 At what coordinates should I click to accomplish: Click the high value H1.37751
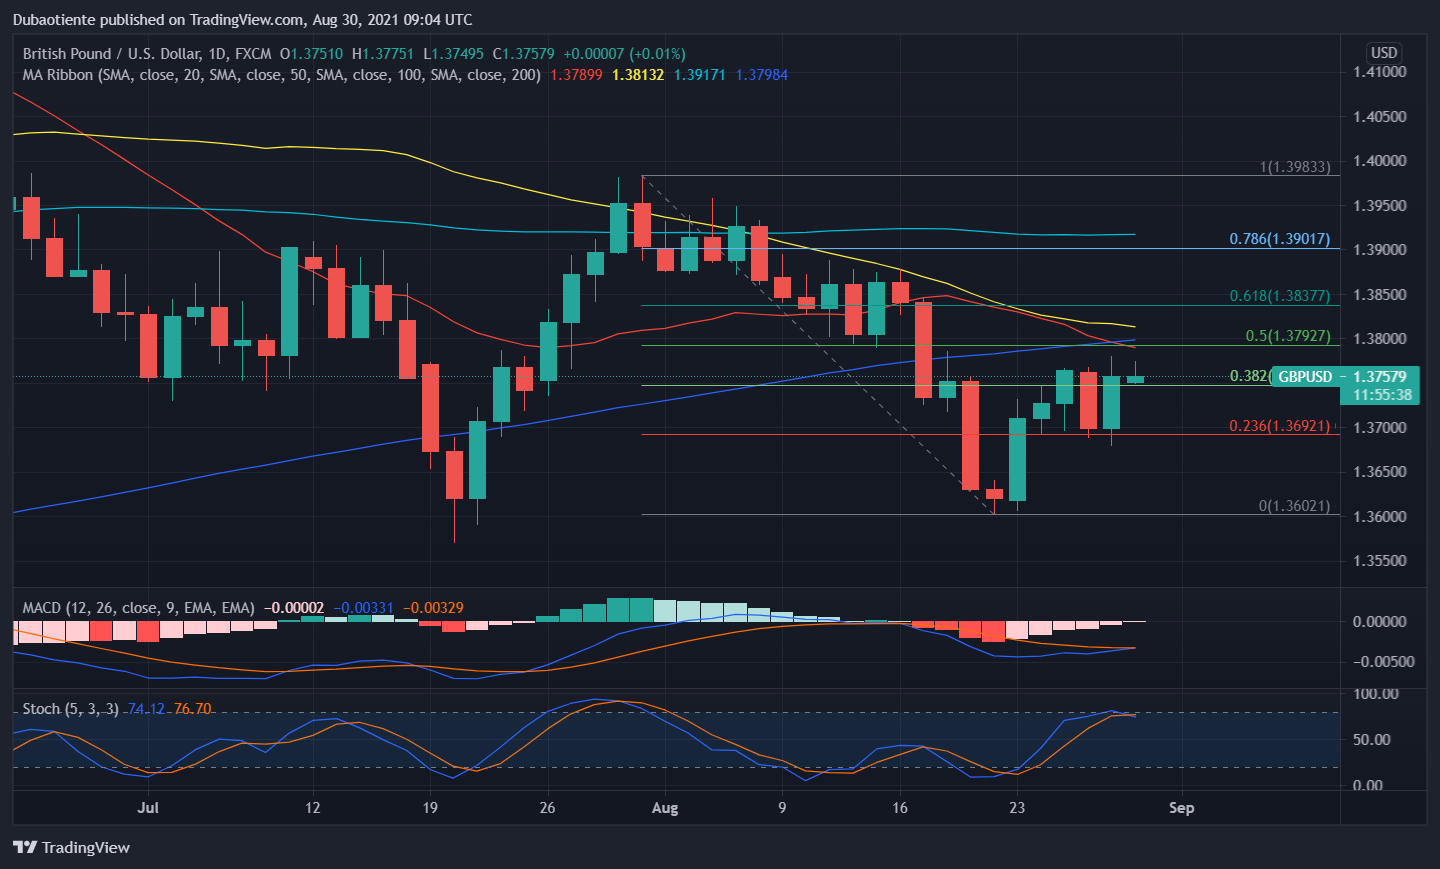tap(382, 54)
